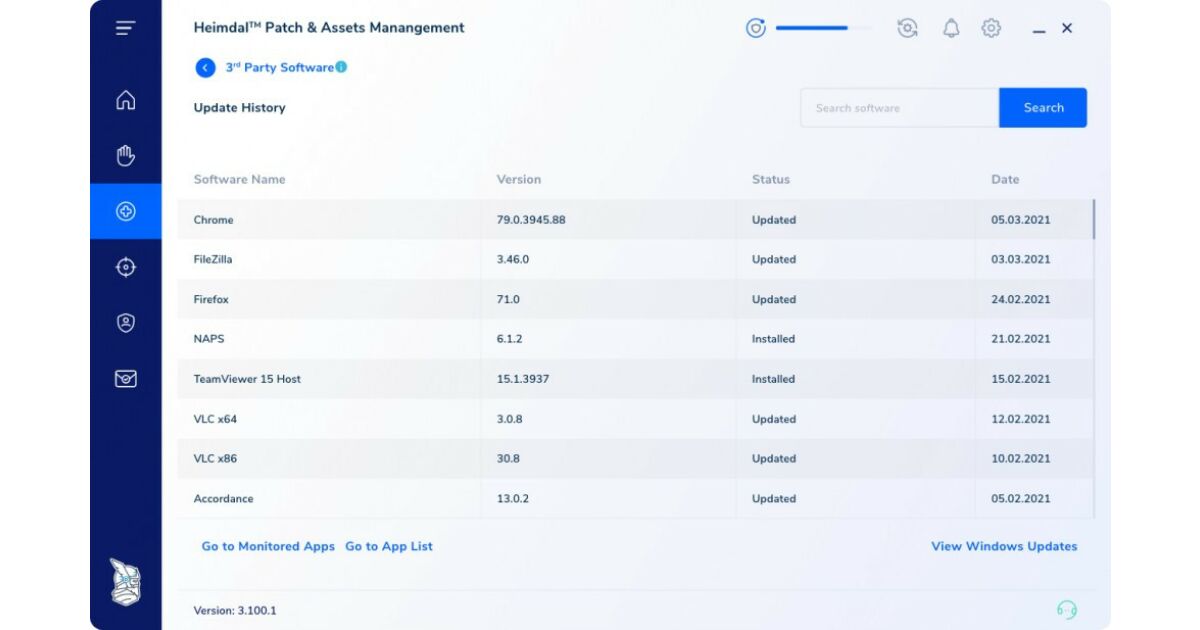Click the scan refresh icon in header
The image size is (1200, 630).
[907, 28]
